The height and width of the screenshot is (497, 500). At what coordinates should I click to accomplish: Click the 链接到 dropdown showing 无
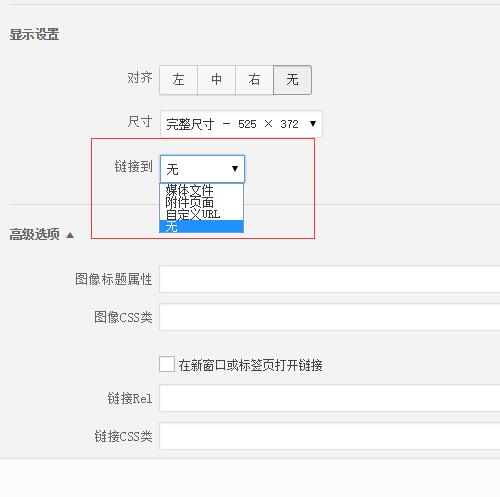click(x=202, y=169)
